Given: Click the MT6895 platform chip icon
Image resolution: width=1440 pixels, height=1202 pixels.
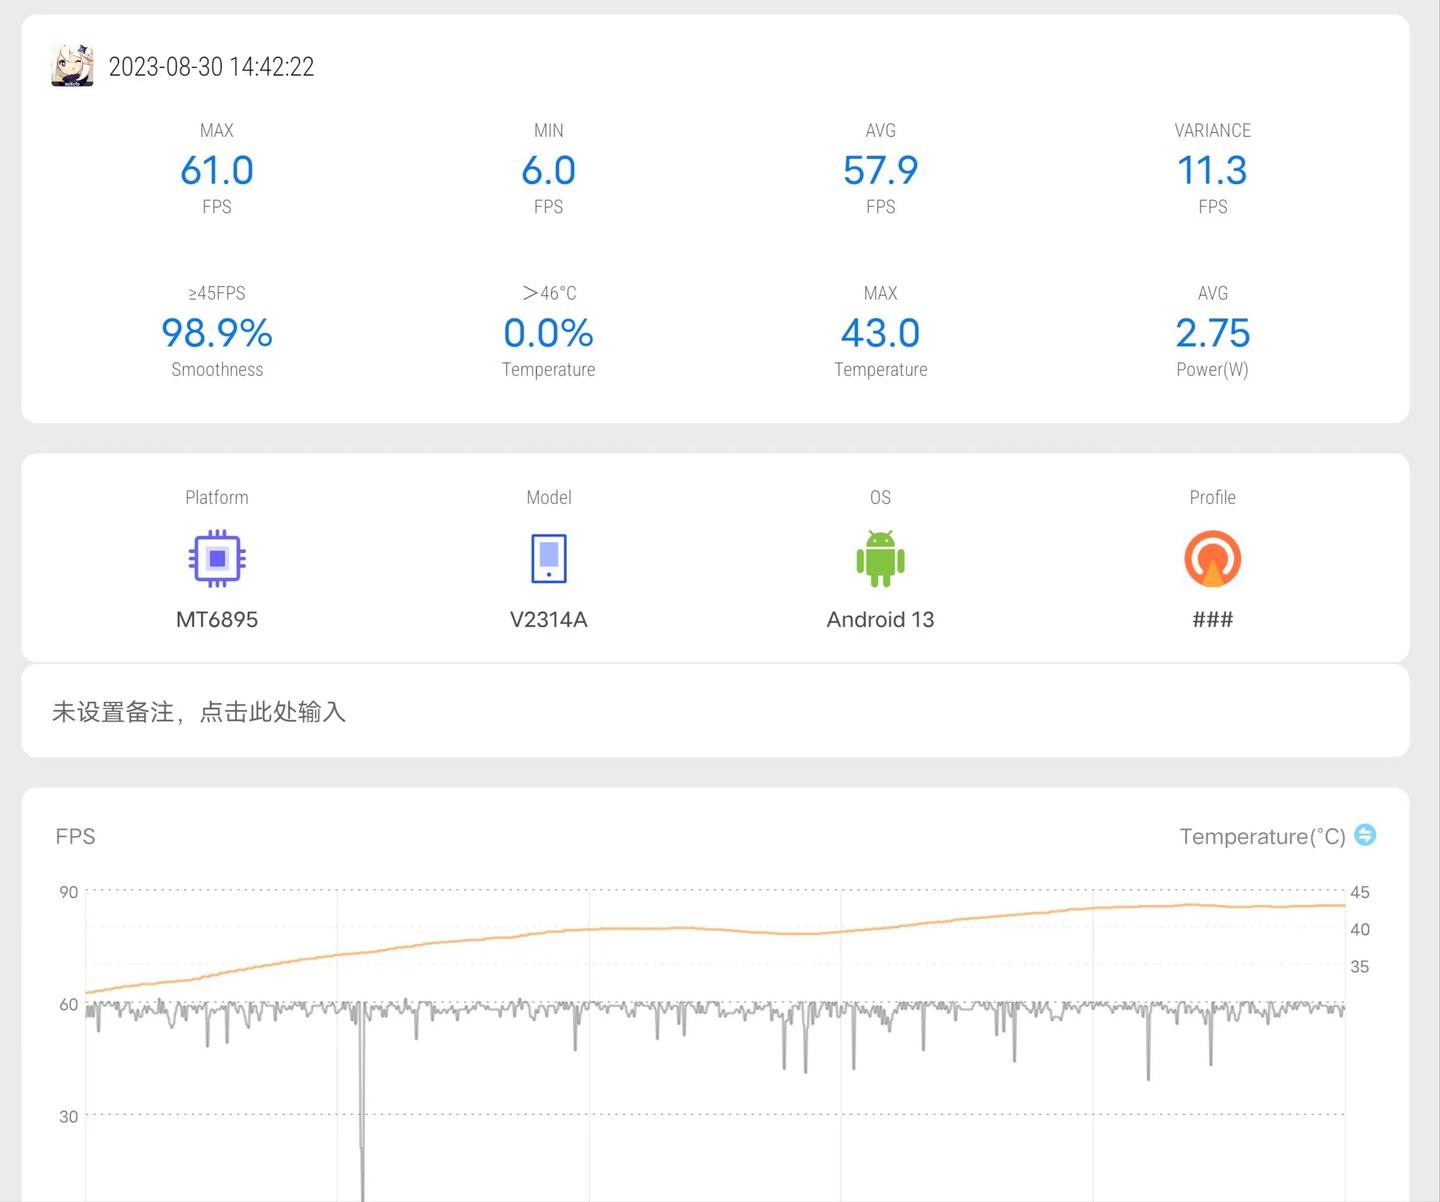Looking at the screenshot, I should 217,558.
